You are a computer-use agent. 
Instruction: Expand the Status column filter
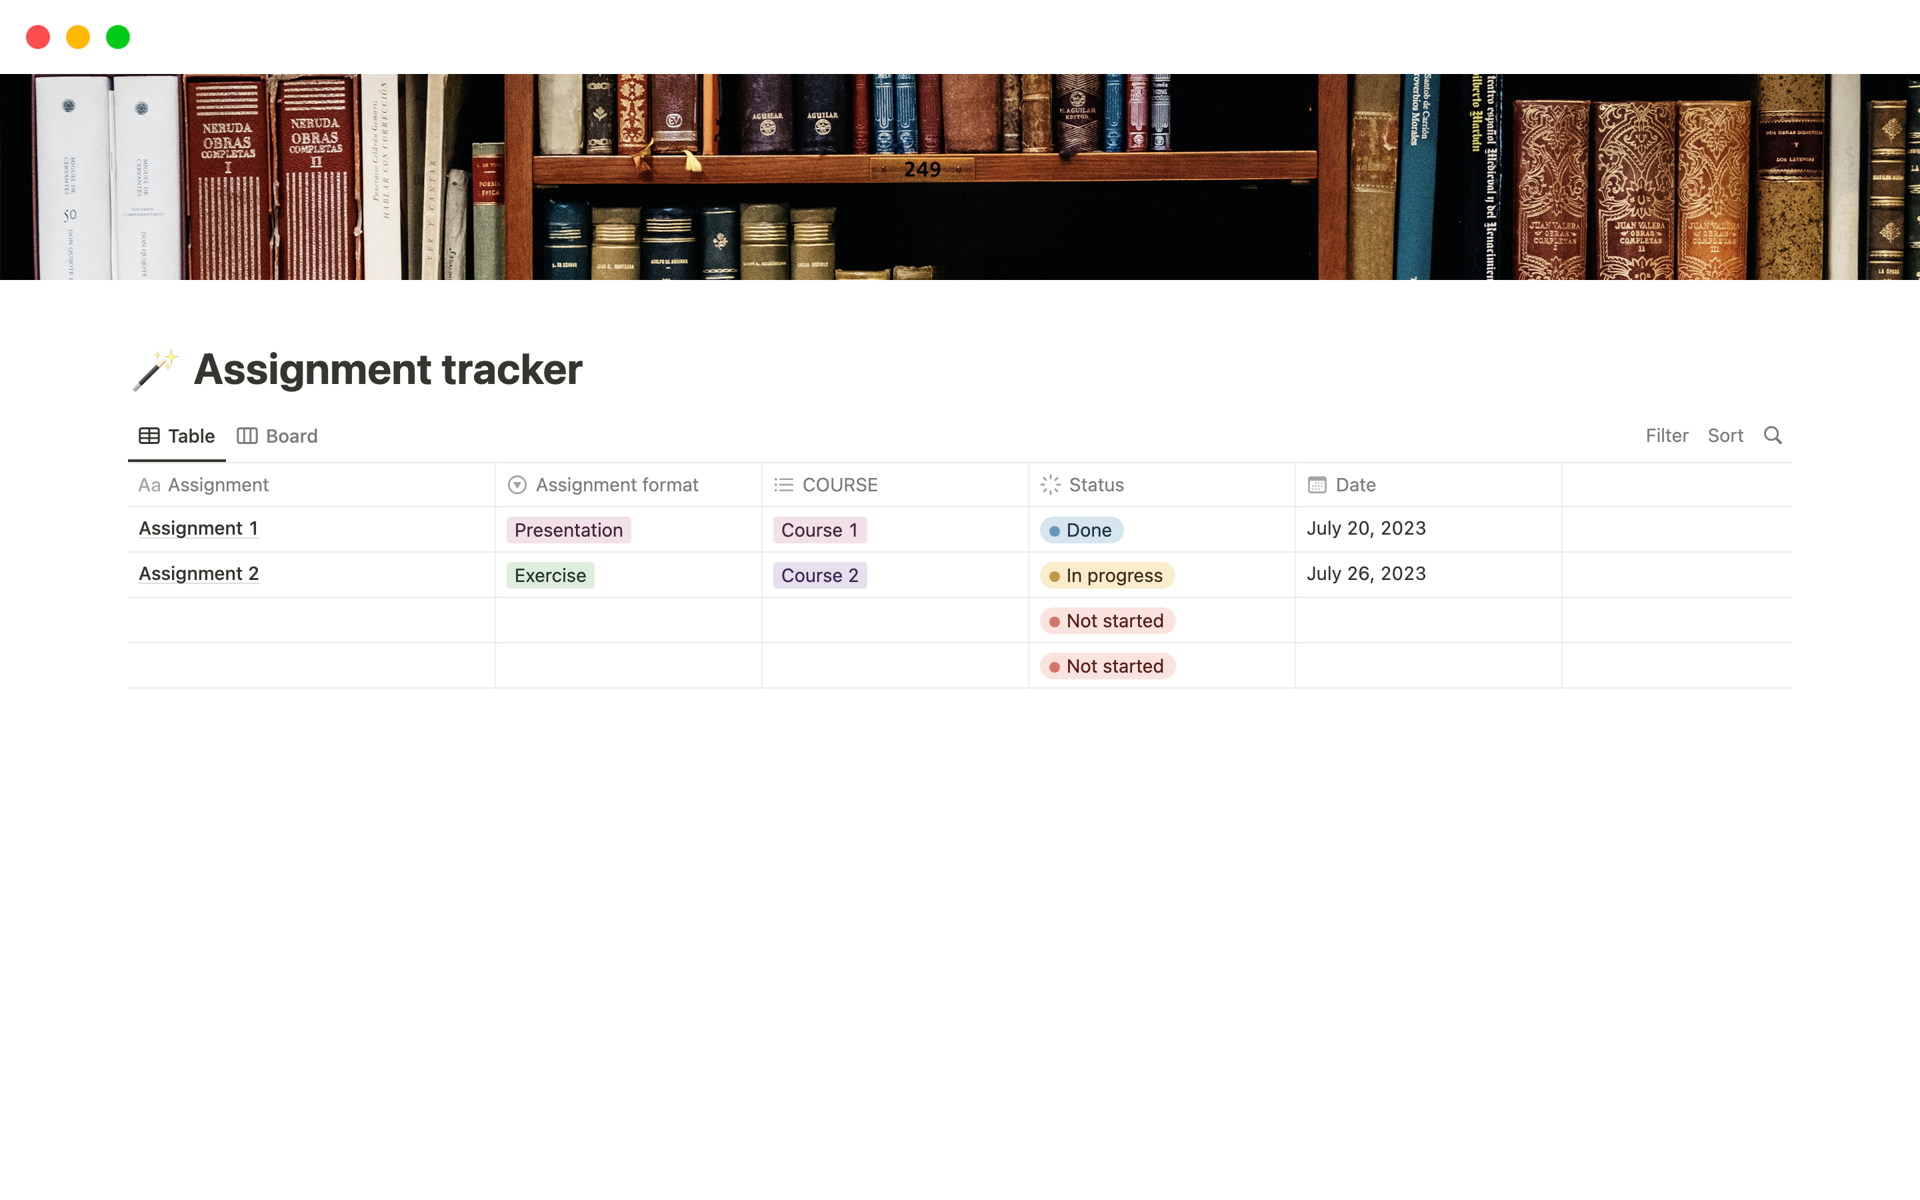pos(1096,484)
